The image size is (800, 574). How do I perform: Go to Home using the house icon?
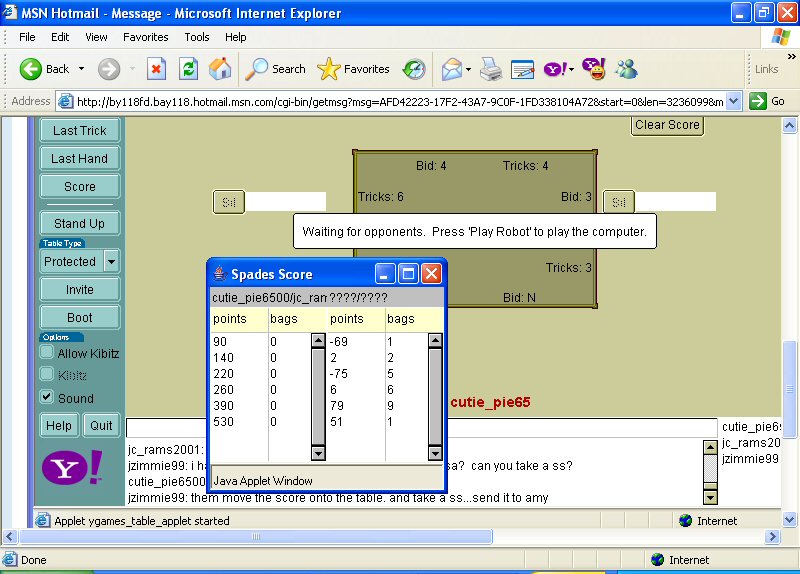pyautogui.click(x=220, y=69)
